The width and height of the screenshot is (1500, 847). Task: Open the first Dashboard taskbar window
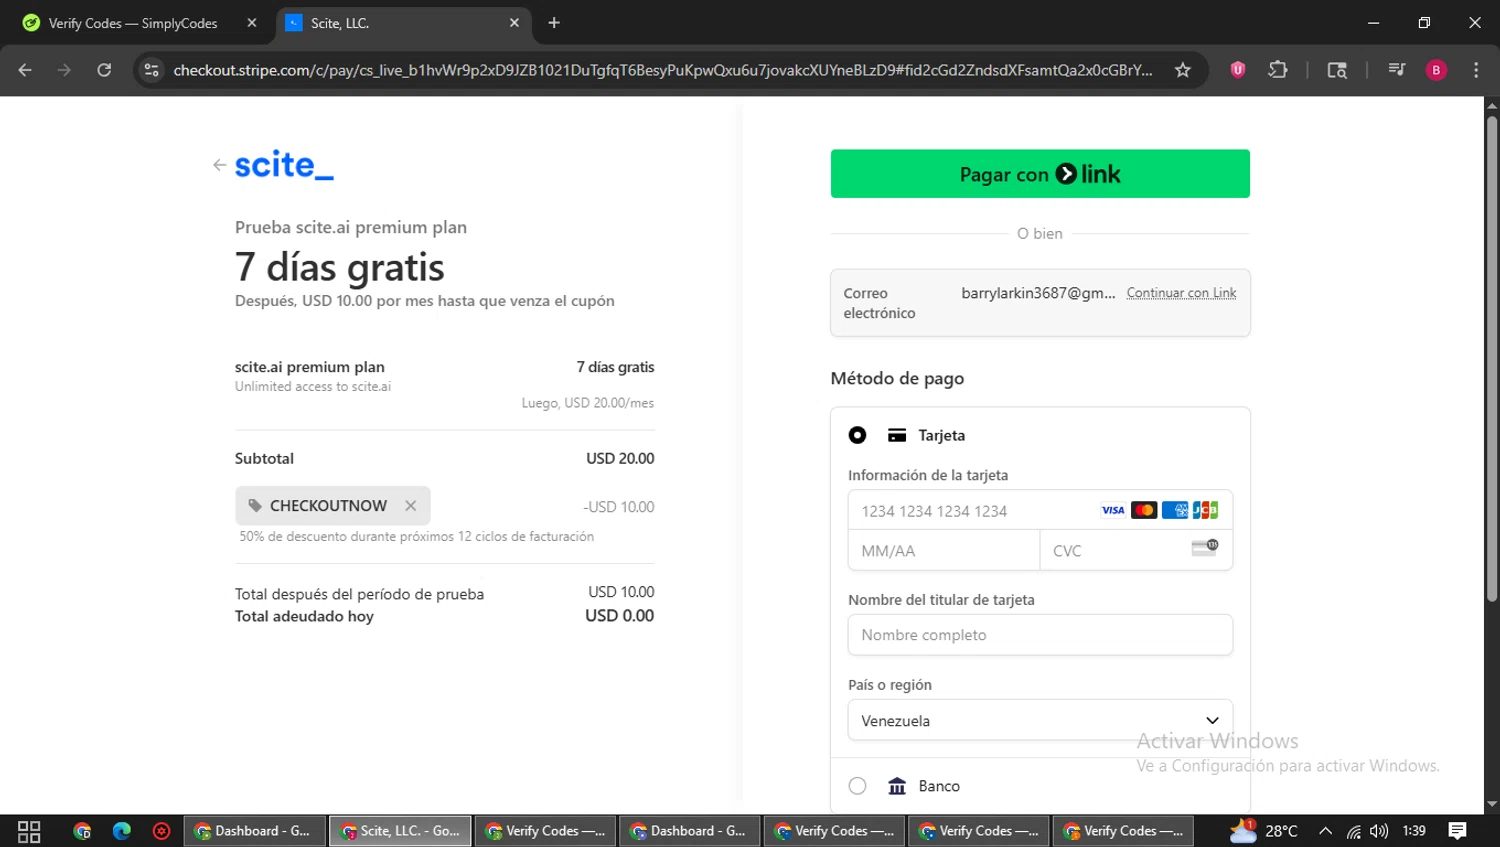point(255,831)
